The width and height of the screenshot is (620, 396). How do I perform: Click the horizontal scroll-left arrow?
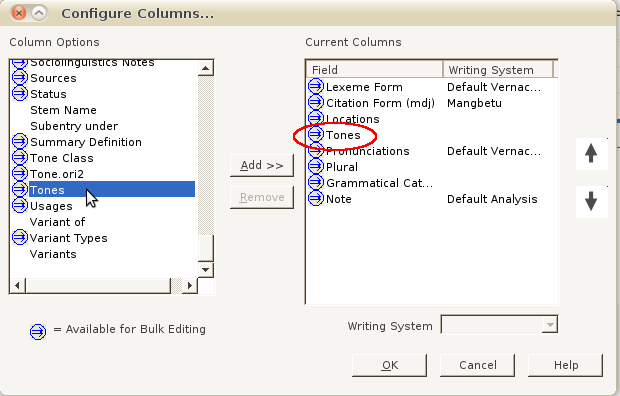tap(17, 285)
